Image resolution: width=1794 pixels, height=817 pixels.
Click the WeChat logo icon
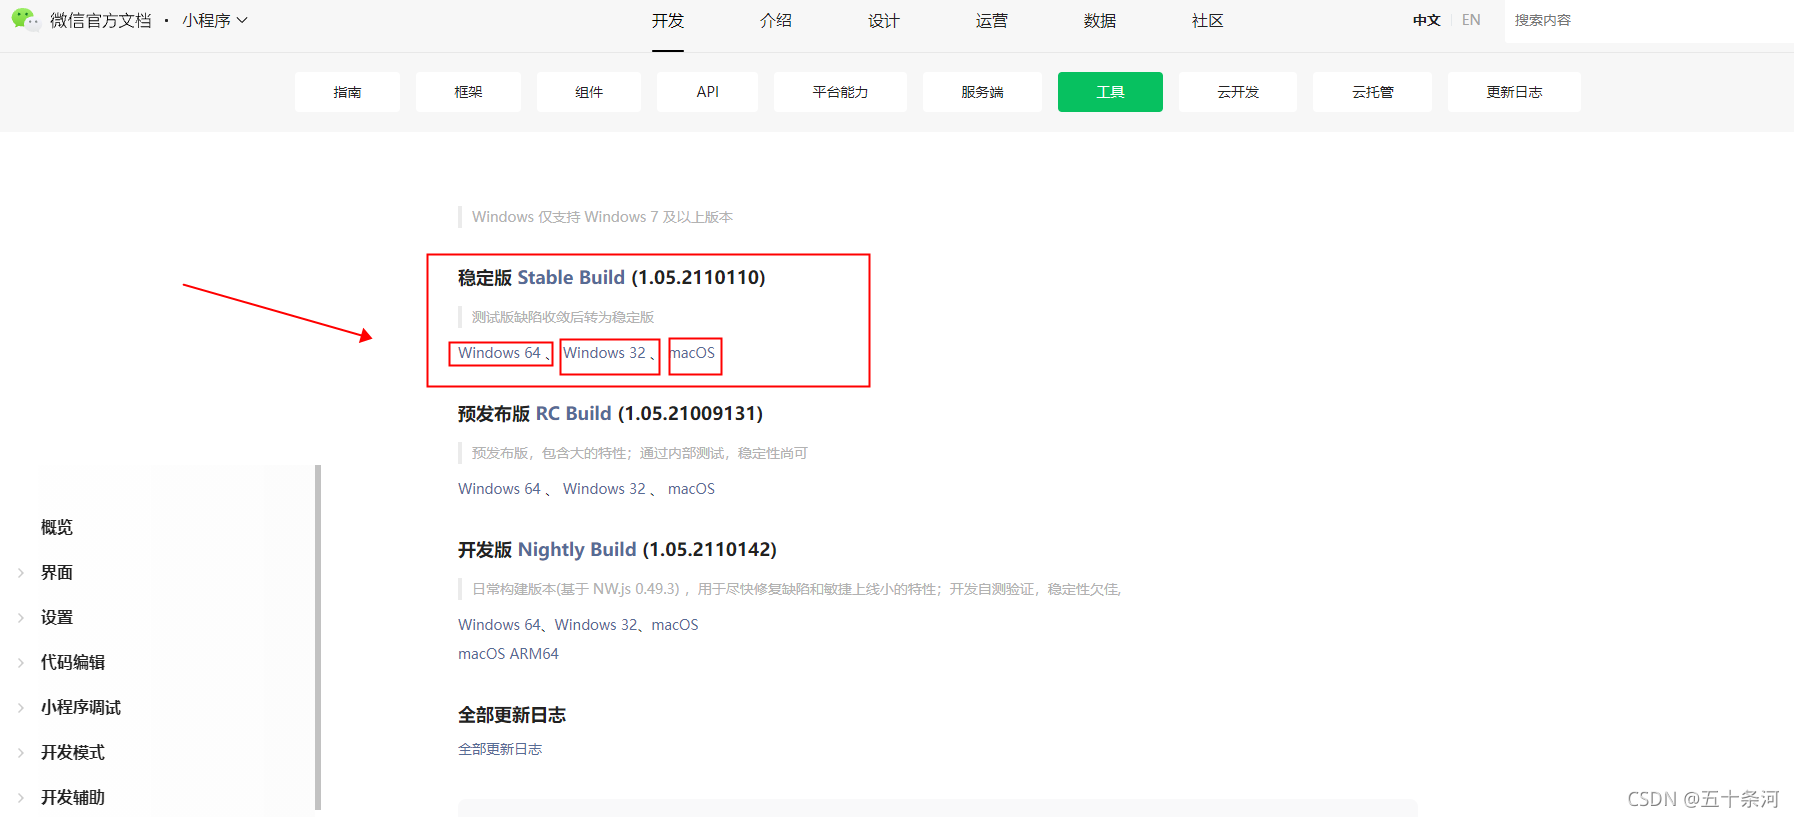[25, 19]
